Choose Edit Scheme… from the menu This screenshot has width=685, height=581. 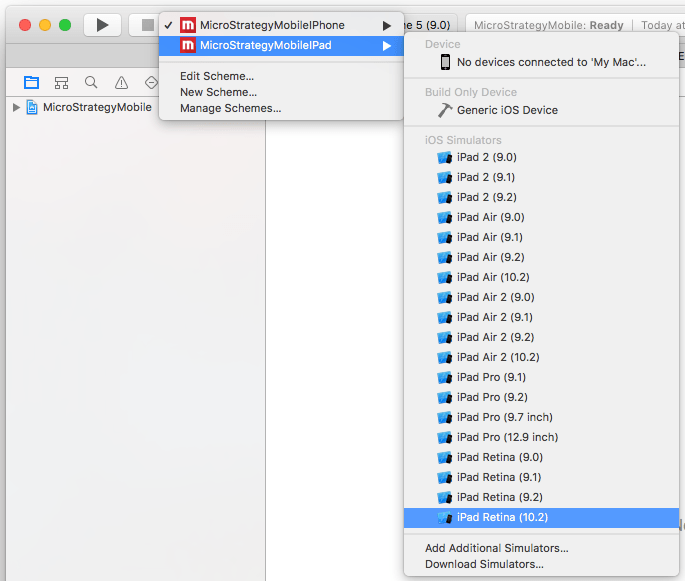pyautogui.click(x=217, y=76)
